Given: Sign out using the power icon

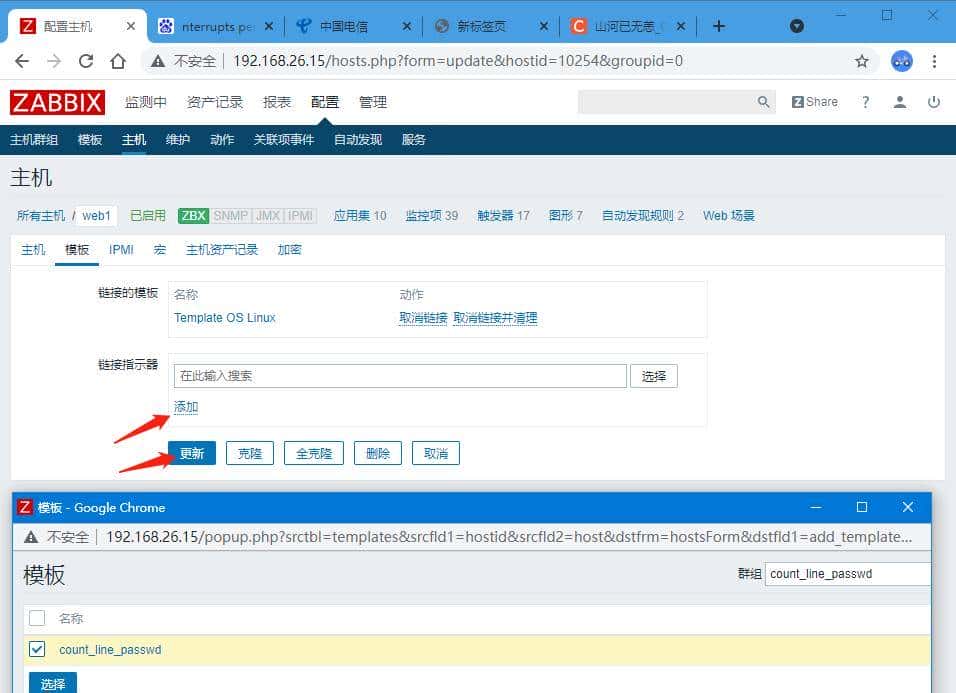Looking at the screenshot, I should [x=933, y=101].
